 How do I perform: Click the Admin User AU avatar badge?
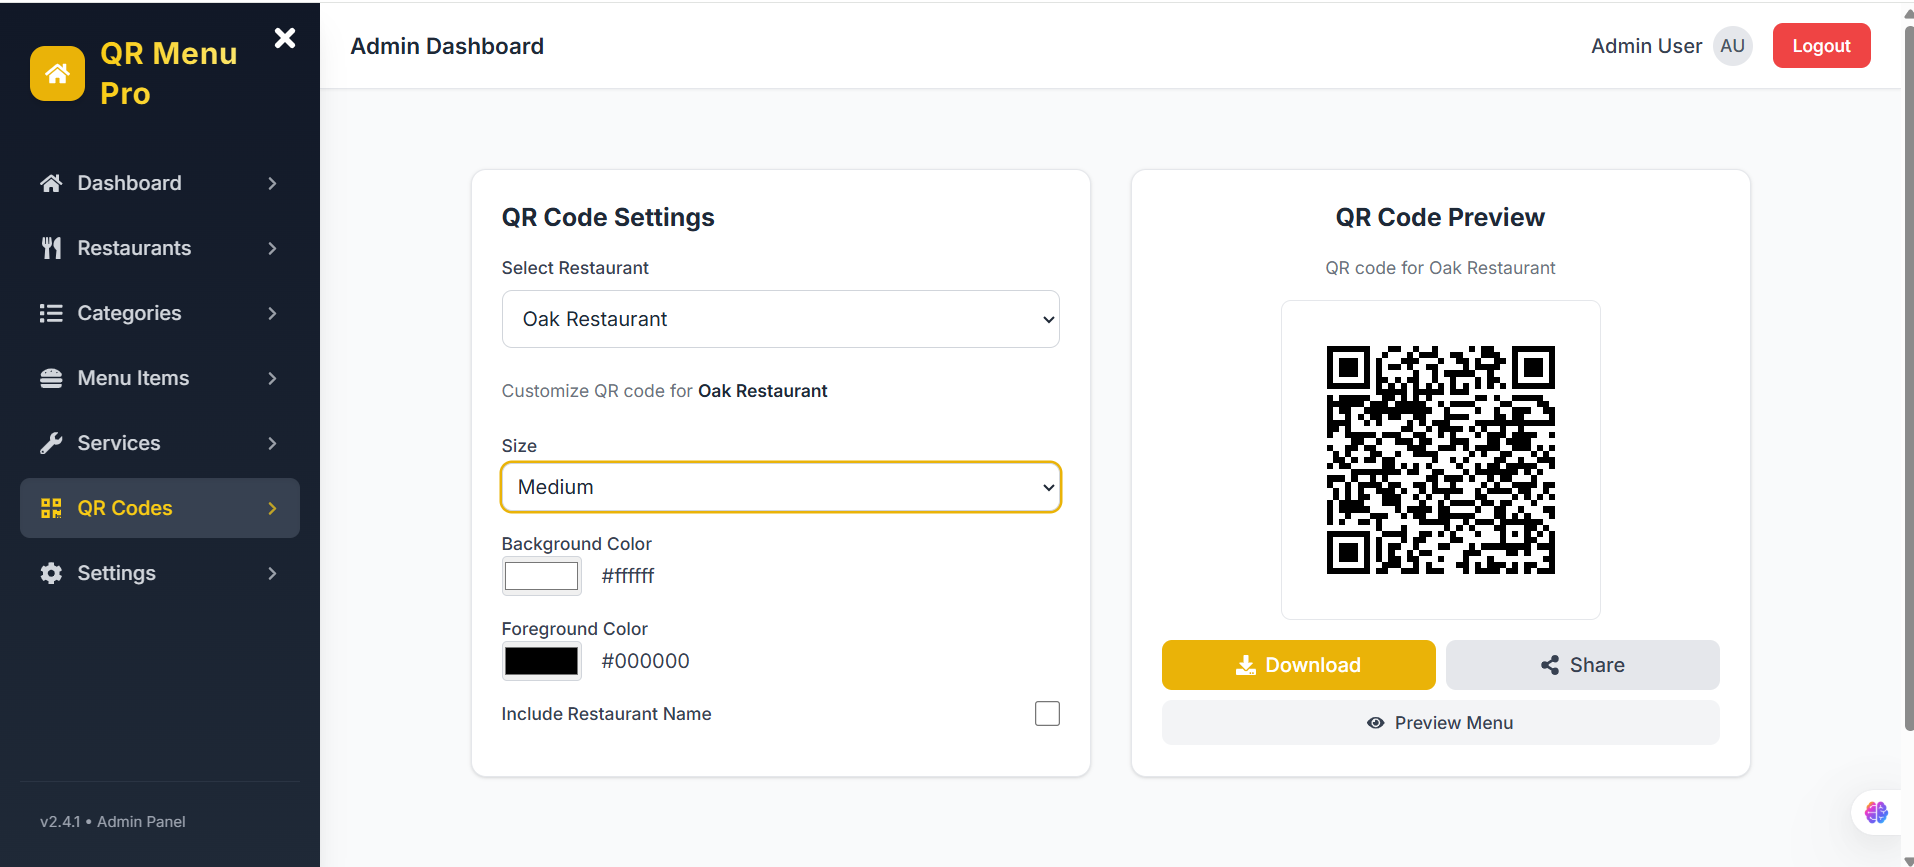(1732, 46)
